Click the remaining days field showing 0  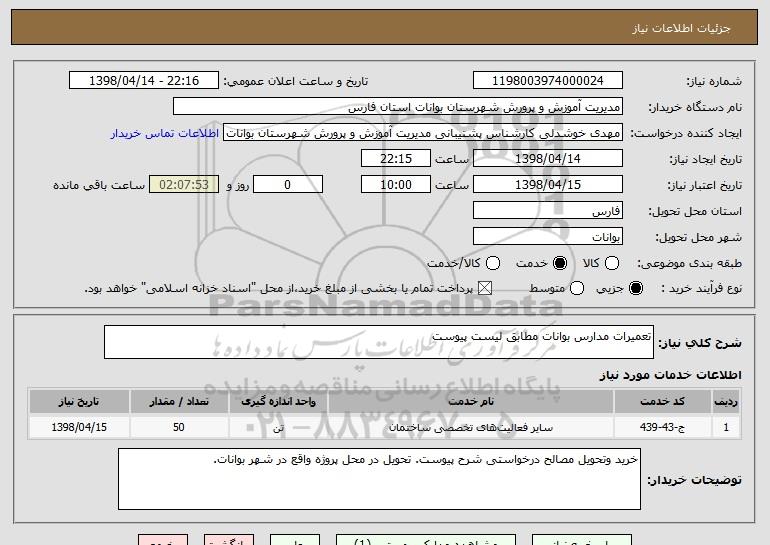[288, 185]
